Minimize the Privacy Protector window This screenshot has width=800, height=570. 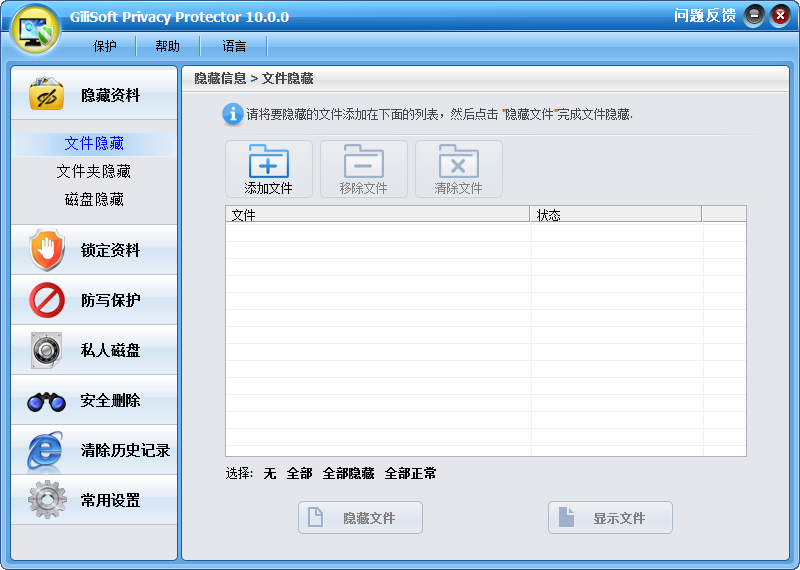754,16
